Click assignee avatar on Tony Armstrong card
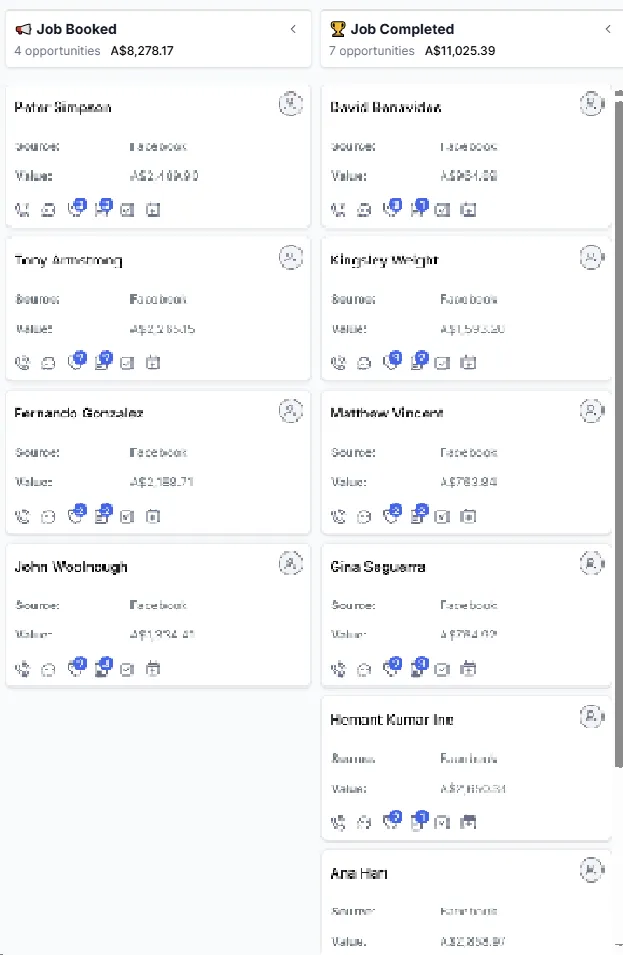The height and width of the screenshot is (955, 623). (x=290, y=257)
